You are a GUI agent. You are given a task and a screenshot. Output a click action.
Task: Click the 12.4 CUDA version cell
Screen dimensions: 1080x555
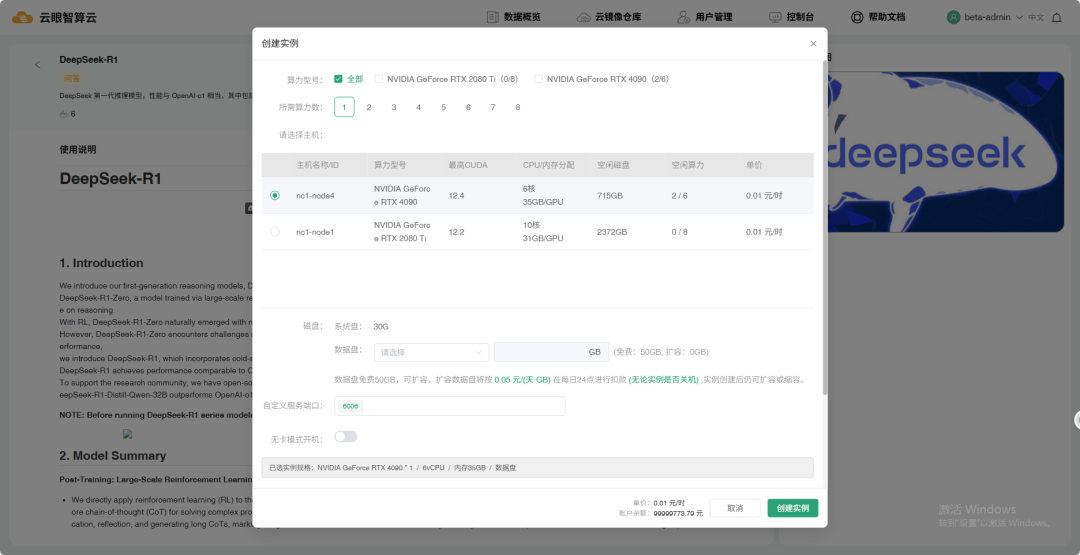pyautogui.click(x=456, y=196)
